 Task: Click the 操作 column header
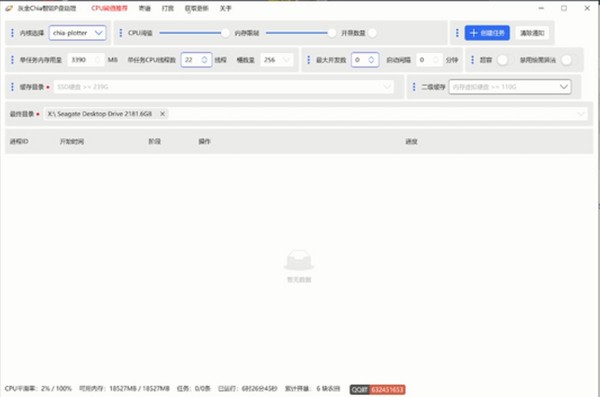point(204,141)
